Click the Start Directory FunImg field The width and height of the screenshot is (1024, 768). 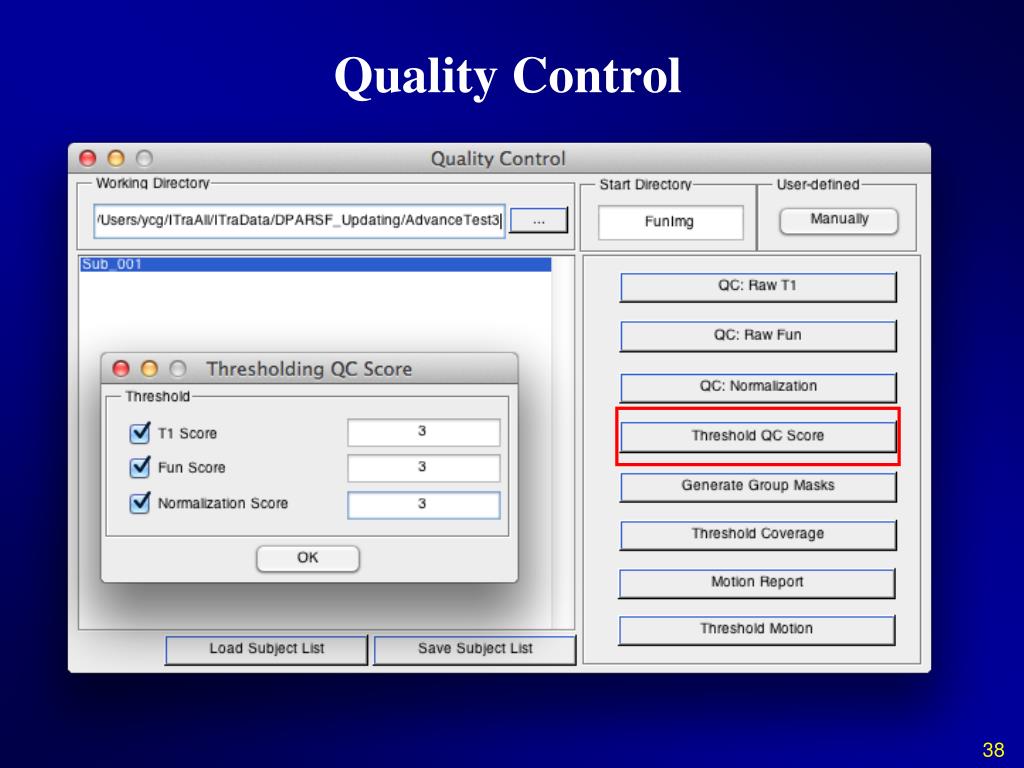click(x=671, y=222)
